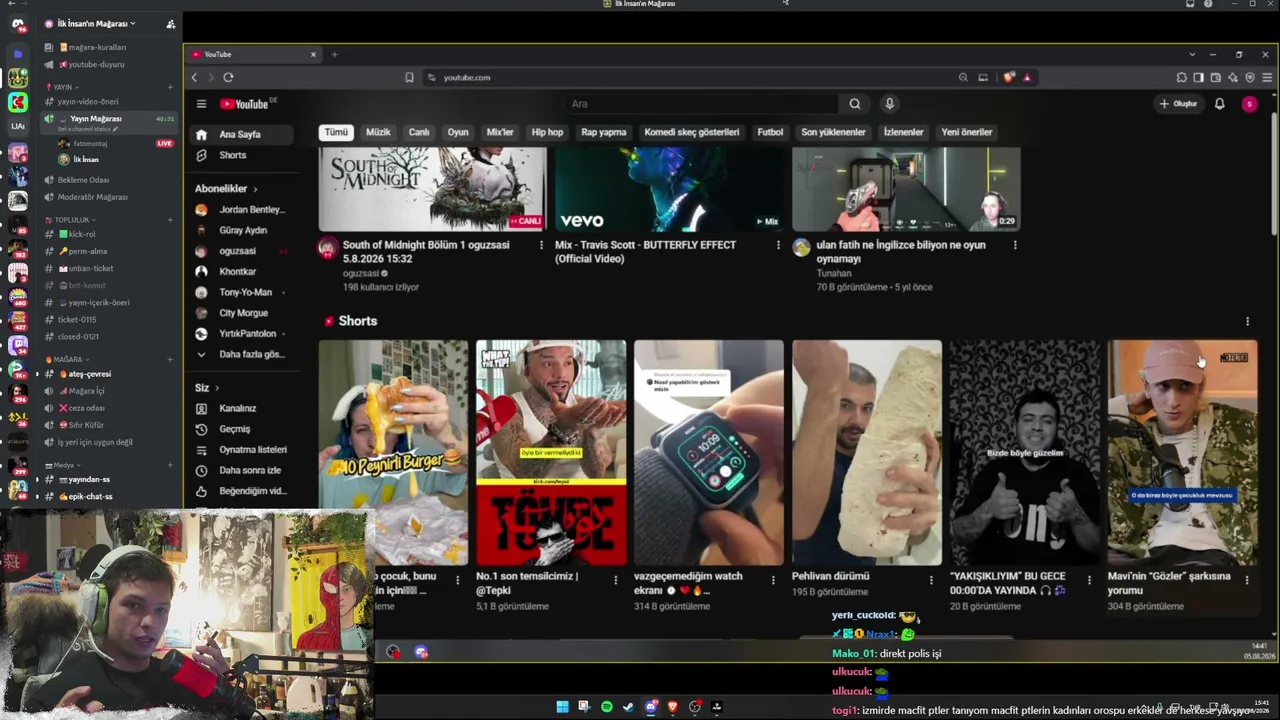Image resolution: width=1280 pixels, height=720 pixels.
Task: Open the browser wallet icon
Action: pyautogui.click(x=1215, y=77)
